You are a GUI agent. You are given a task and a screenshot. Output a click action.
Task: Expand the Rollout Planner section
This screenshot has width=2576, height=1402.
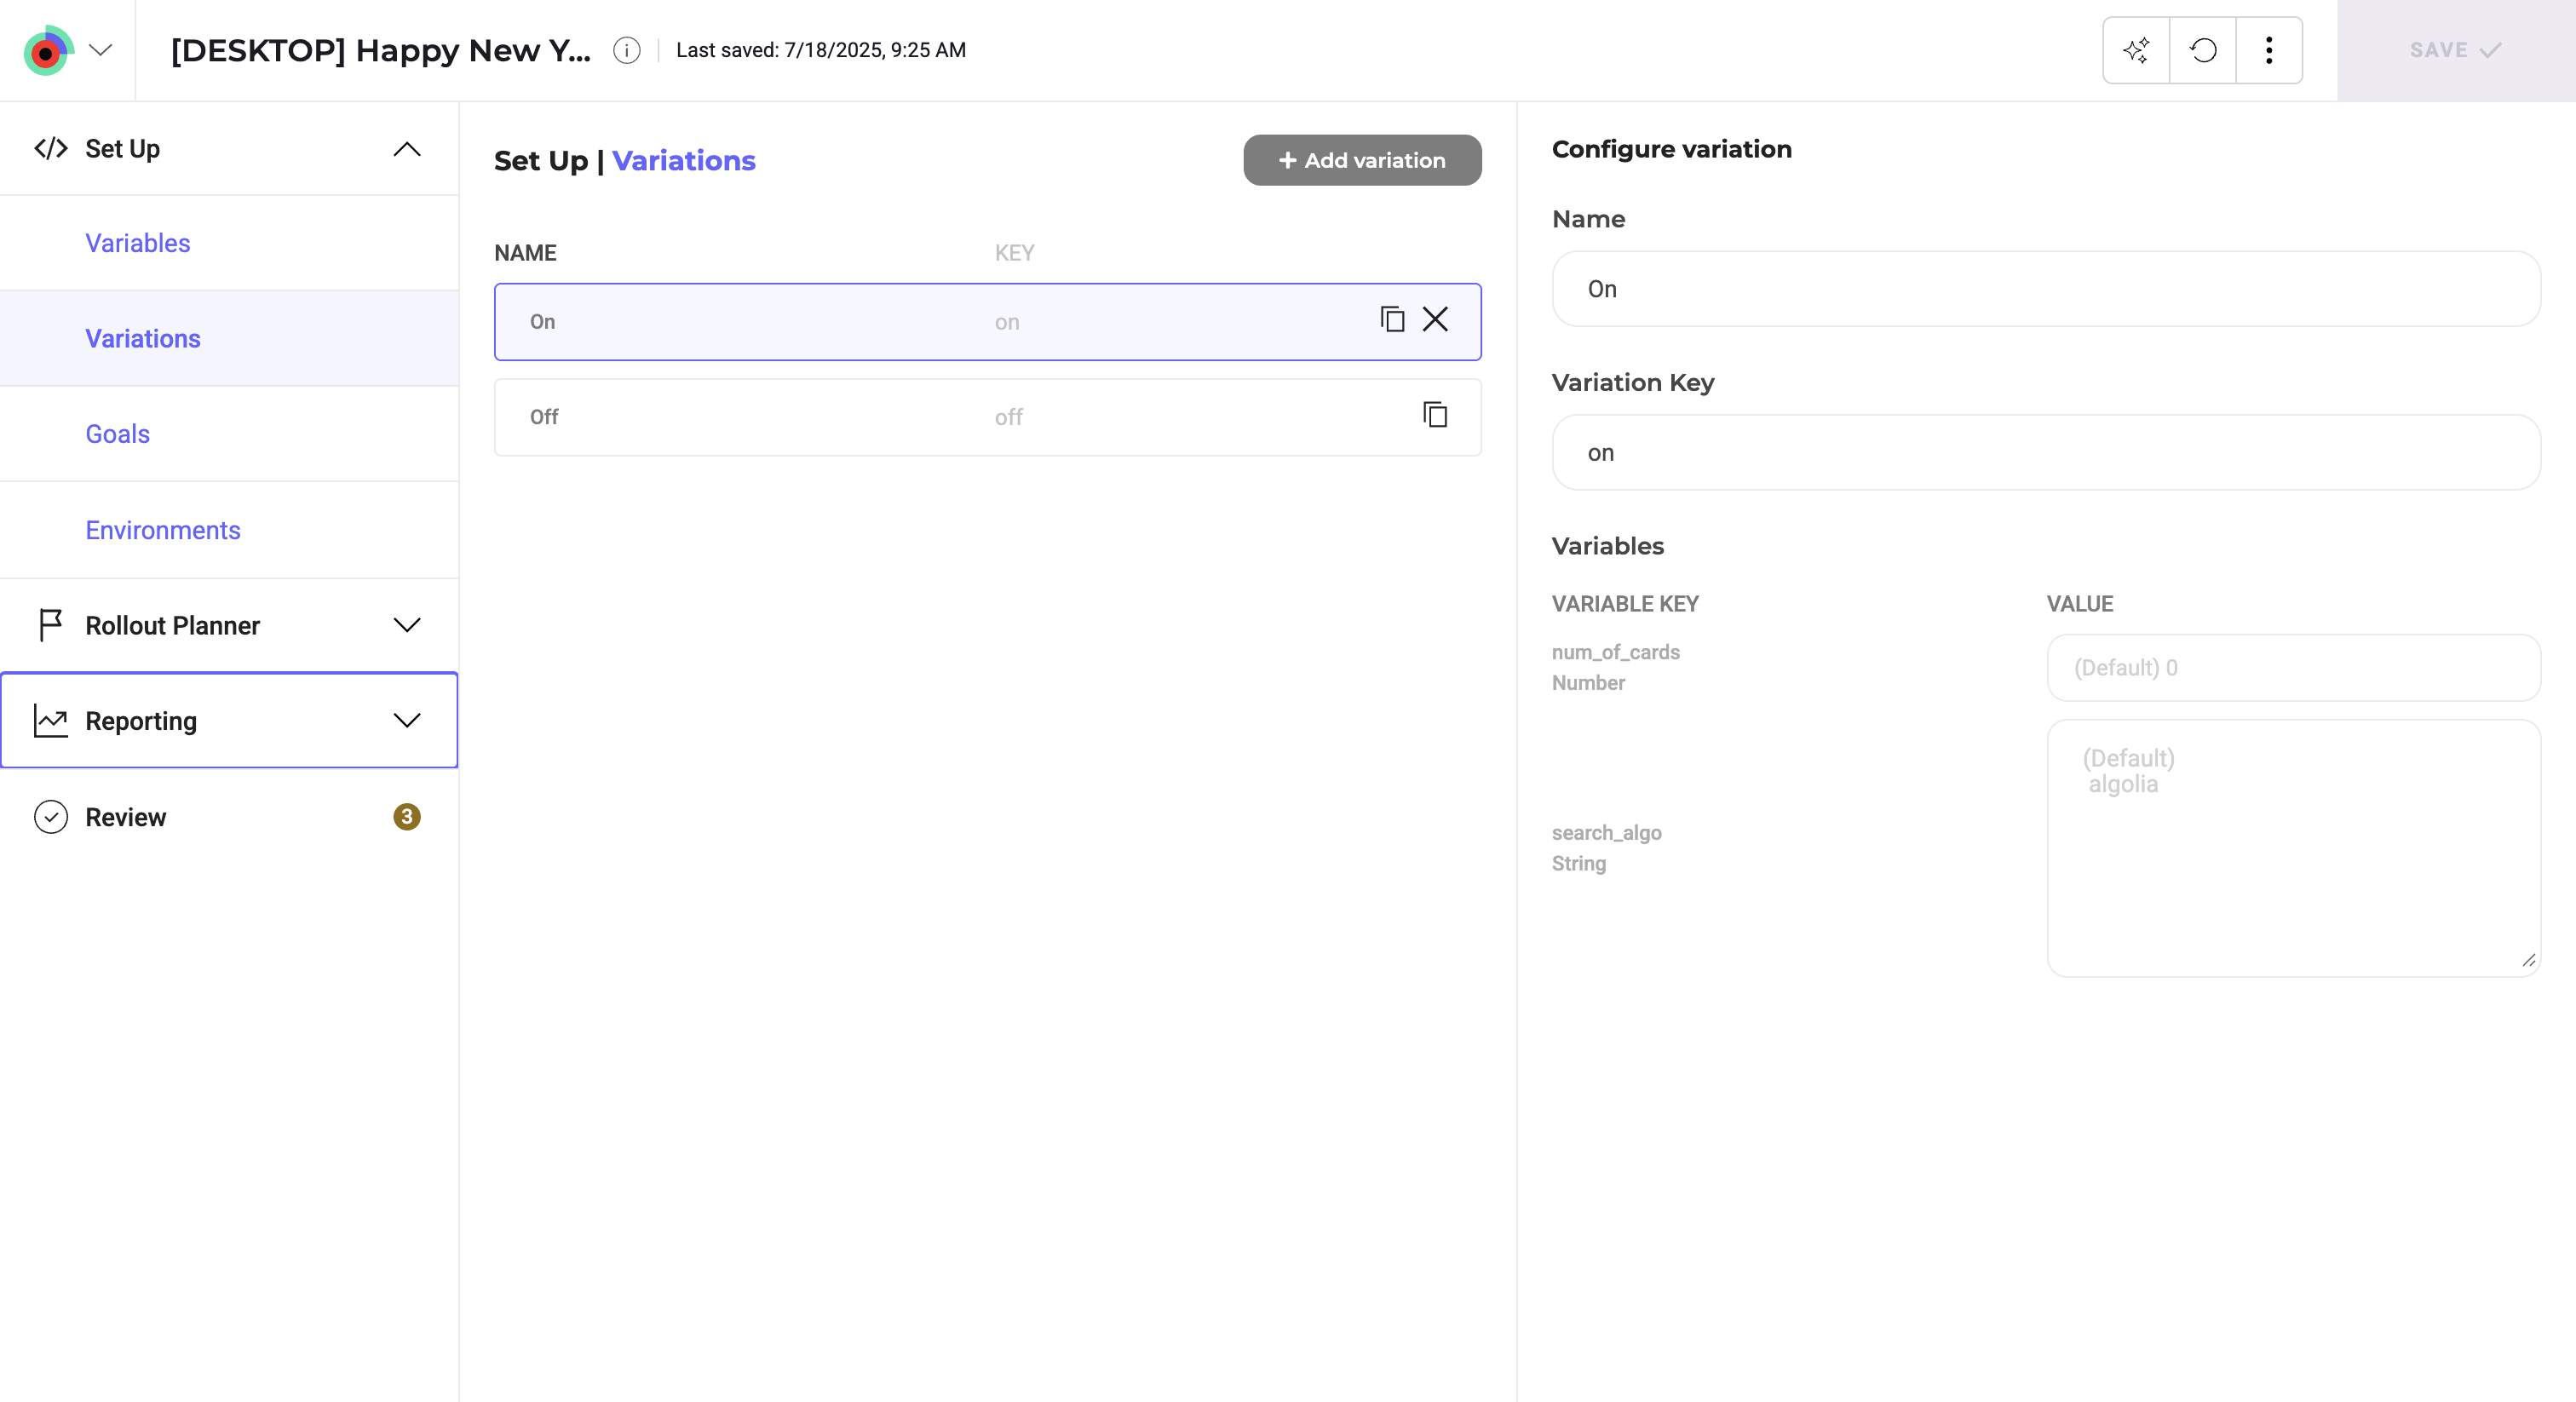coord(406,625)
